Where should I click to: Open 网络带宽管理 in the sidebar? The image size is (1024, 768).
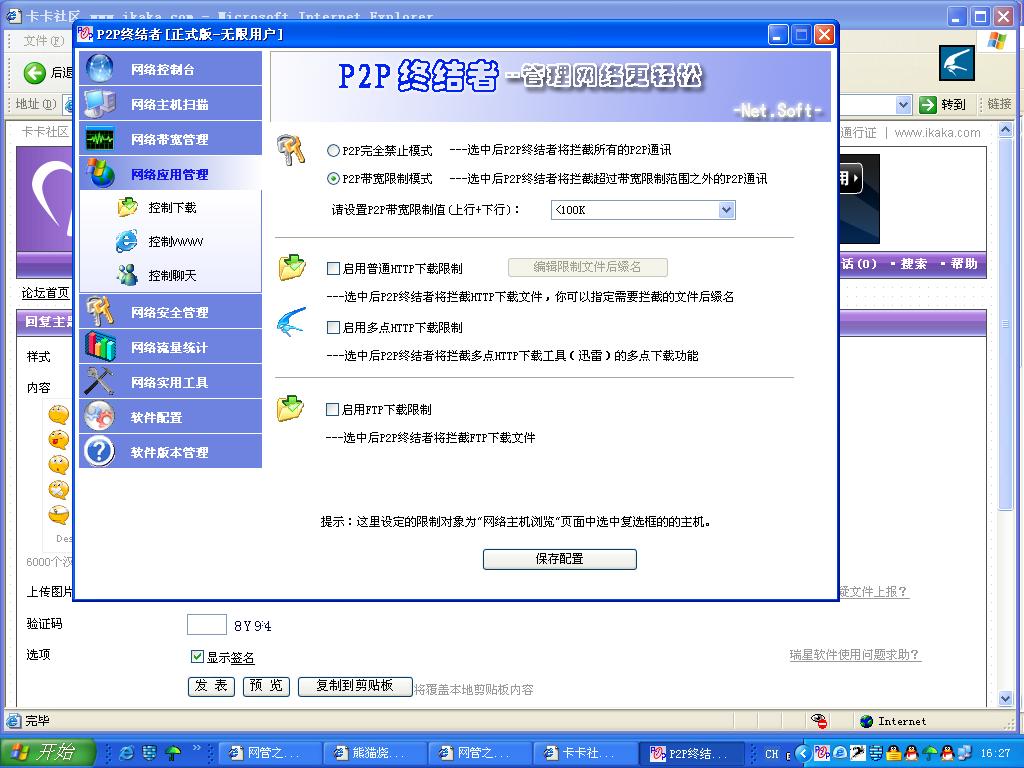(x=170, y=139)
